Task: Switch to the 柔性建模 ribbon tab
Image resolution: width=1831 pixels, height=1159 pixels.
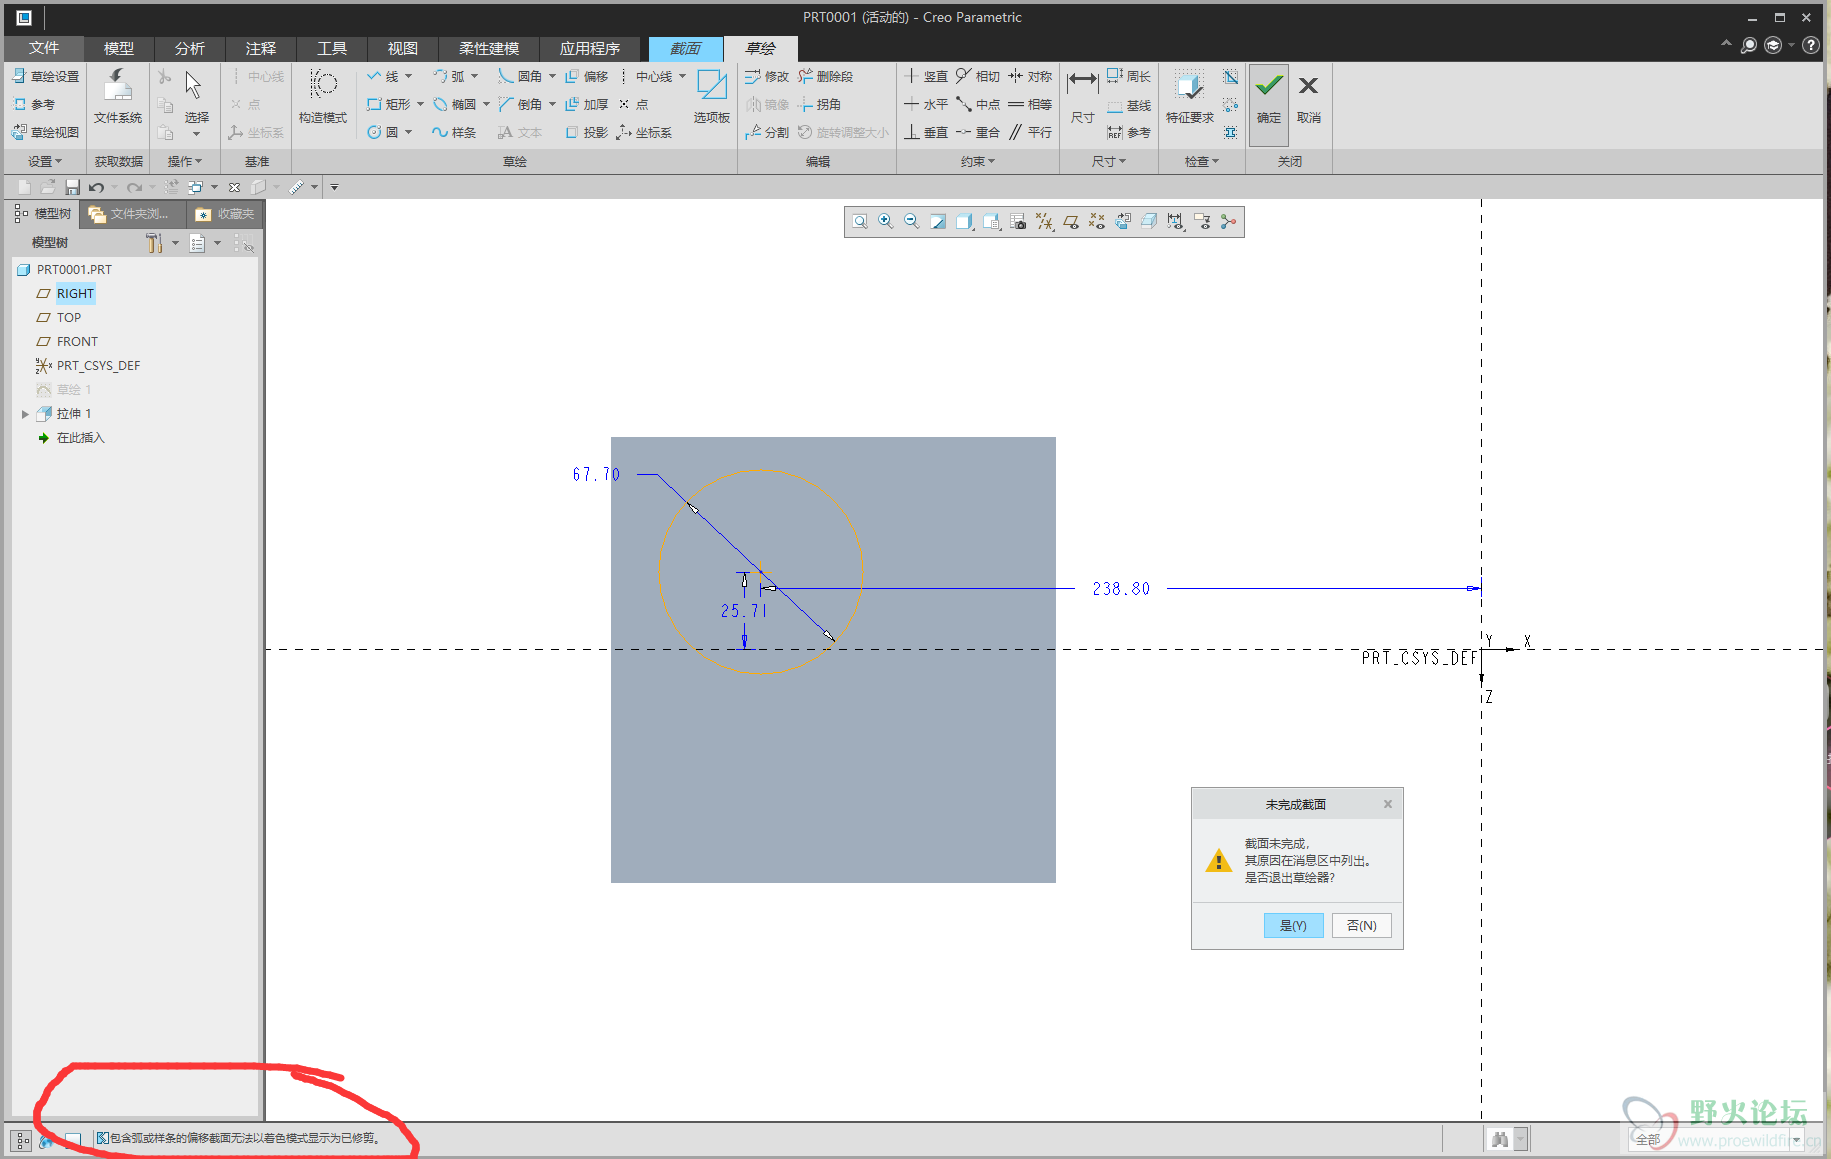Action: [489, 48]
